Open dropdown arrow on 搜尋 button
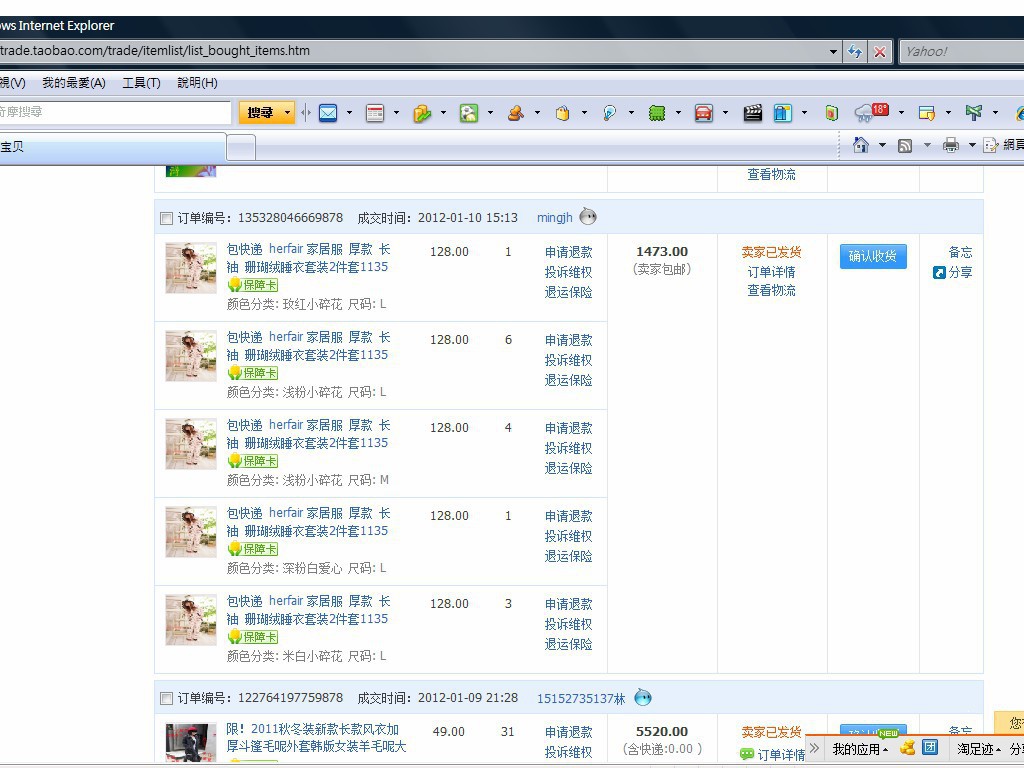The width and height of the screenshot is (1024, 768). pyautogui.click(x=287, y=113)
